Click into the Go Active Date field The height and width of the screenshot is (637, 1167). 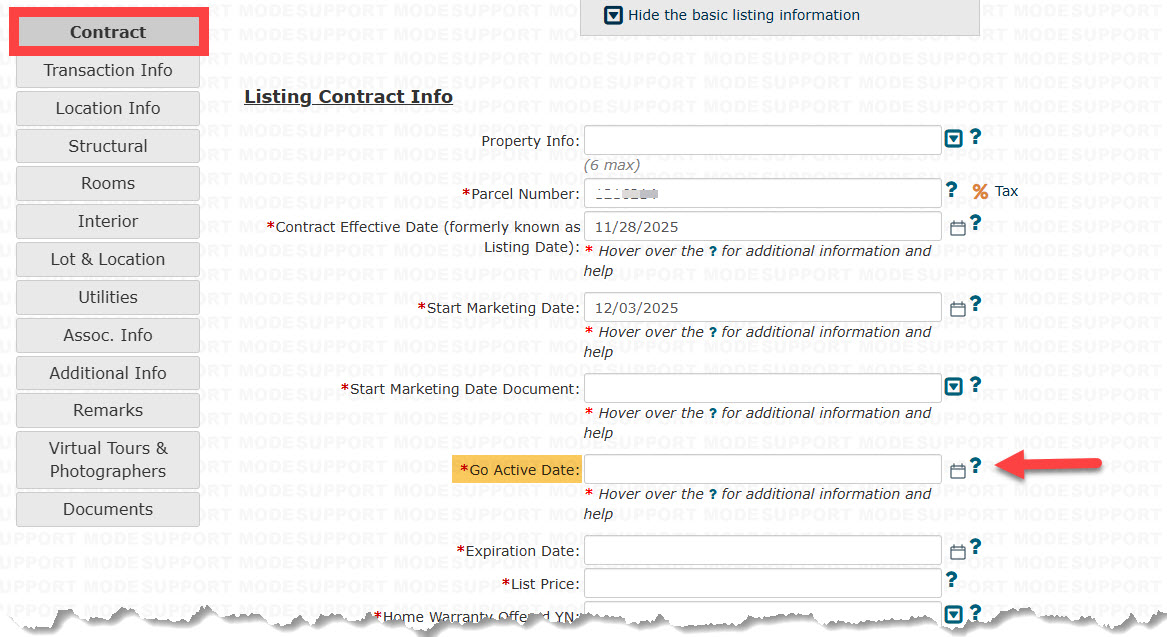pos(763,470)
